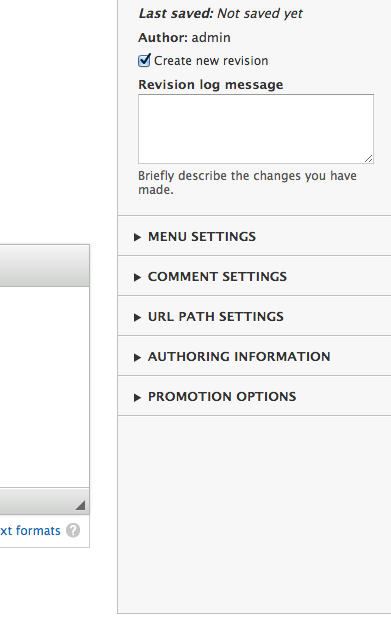Viewport: 391px width, 632px height.
Task: Open the Authoring Information heading
Action: [239, 356]
